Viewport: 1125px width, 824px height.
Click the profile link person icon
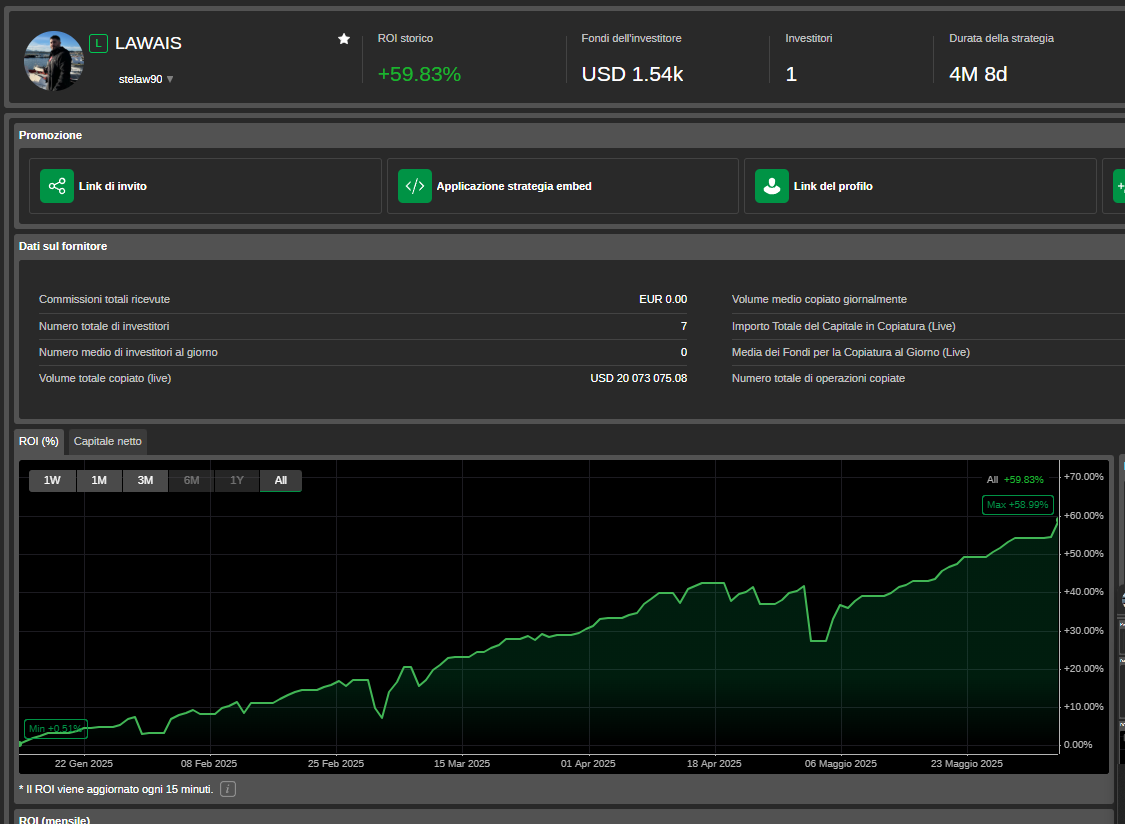click(771, 186)
